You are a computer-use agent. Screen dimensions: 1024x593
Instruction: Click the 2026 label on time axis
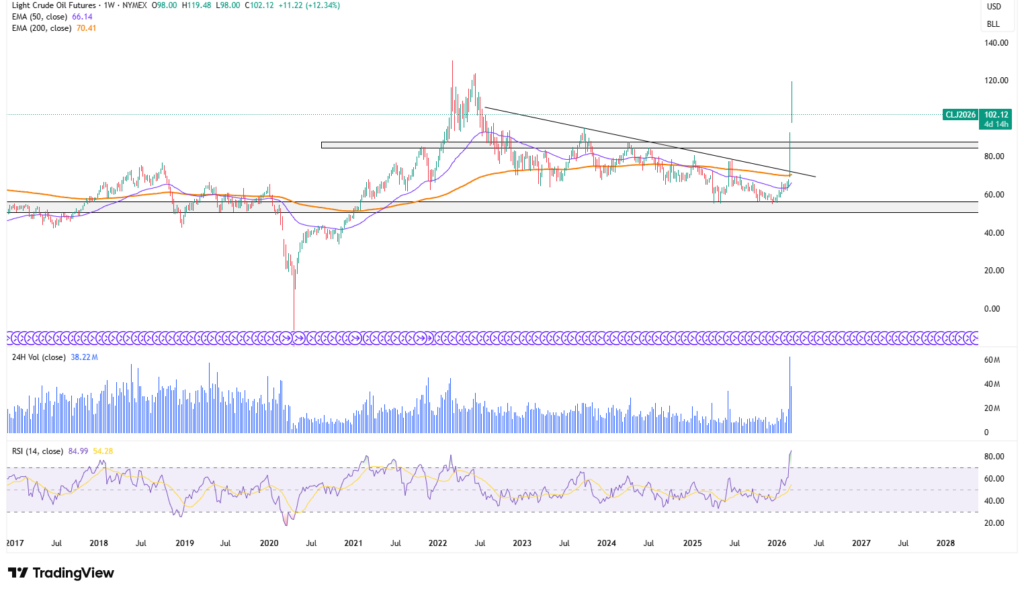(x=775, y=544)
